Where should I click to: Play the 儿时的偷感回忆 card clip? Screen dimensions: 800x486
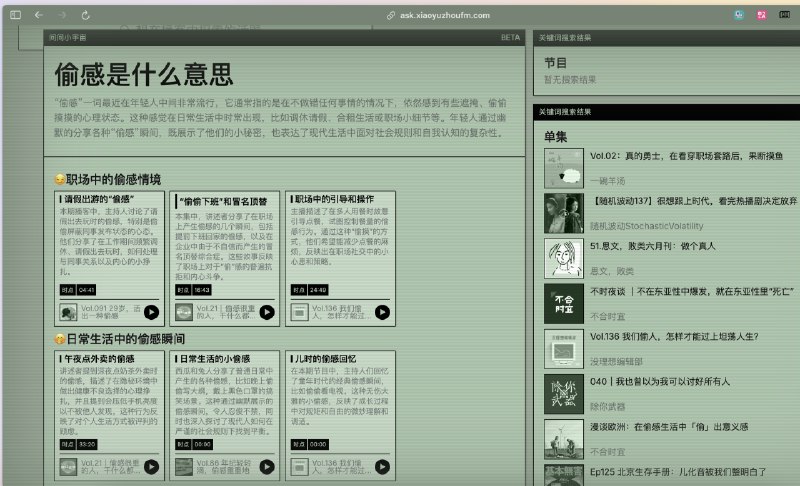tap(382, 467)
